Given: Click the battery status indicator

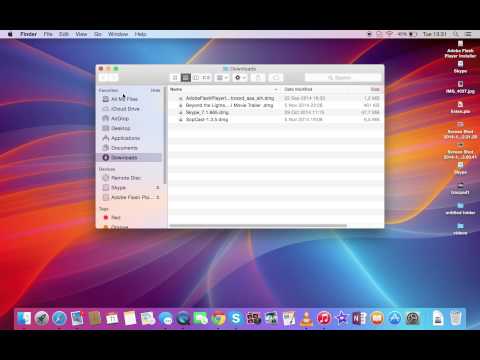Looking at the screenshot, I should [x=407, y=34].
